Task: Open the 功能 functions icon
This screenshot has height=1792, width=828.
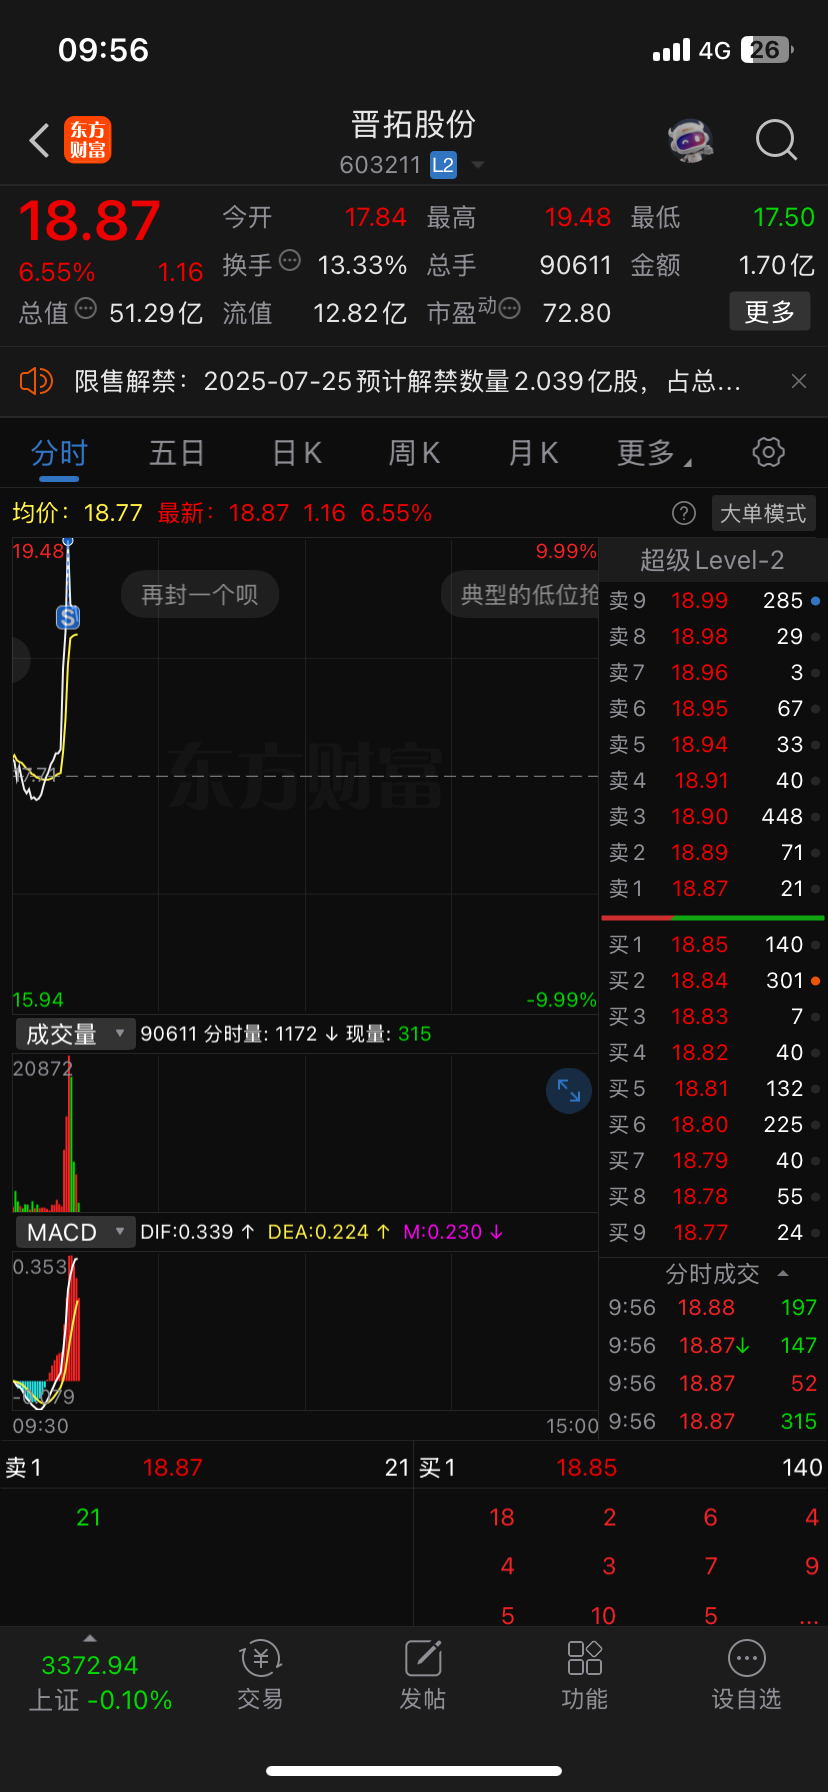Action: click(x=585, y=1675)
